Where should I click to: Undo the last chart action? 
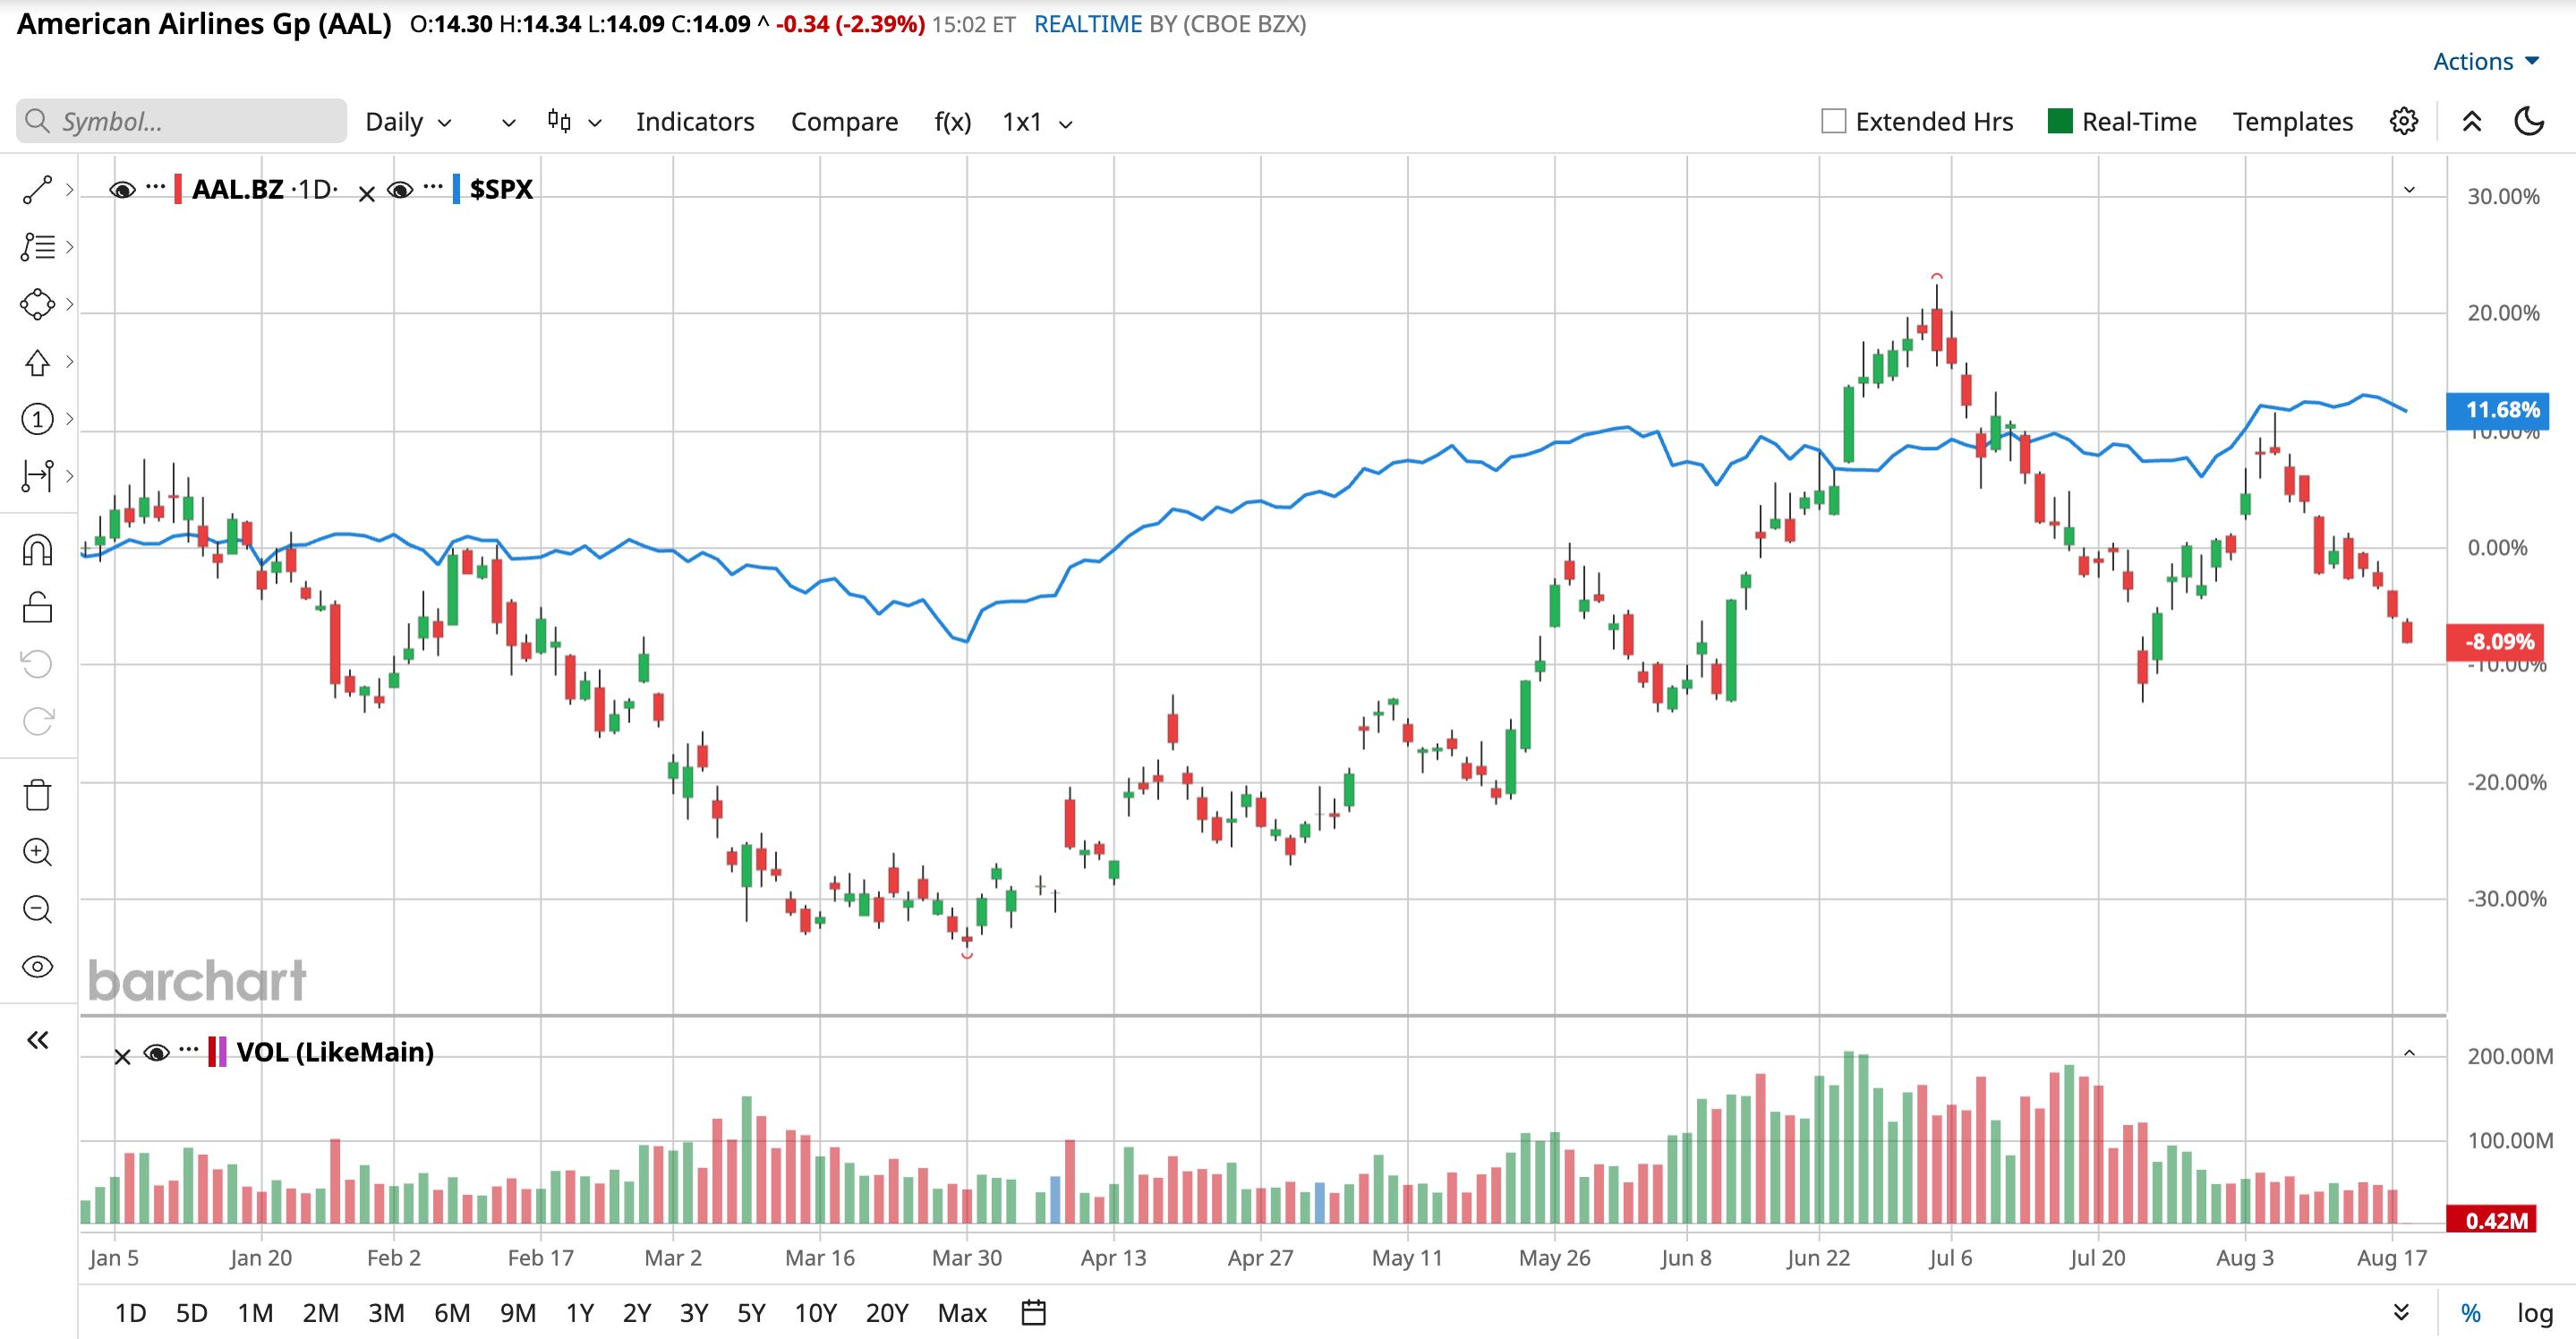(x=37, y=664)
